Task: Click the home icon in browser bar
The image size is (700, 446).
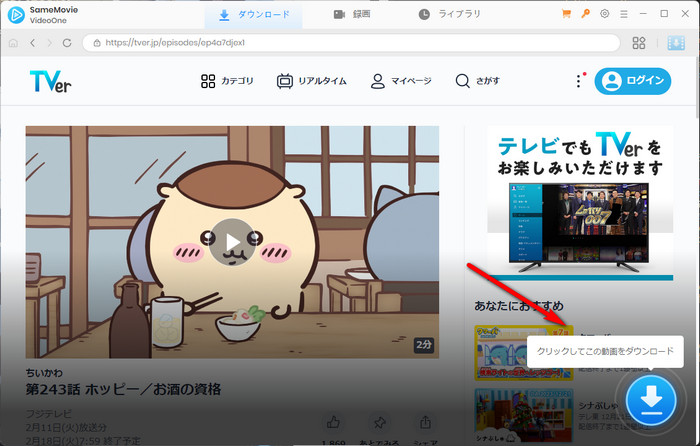Action: coord(13,43)
